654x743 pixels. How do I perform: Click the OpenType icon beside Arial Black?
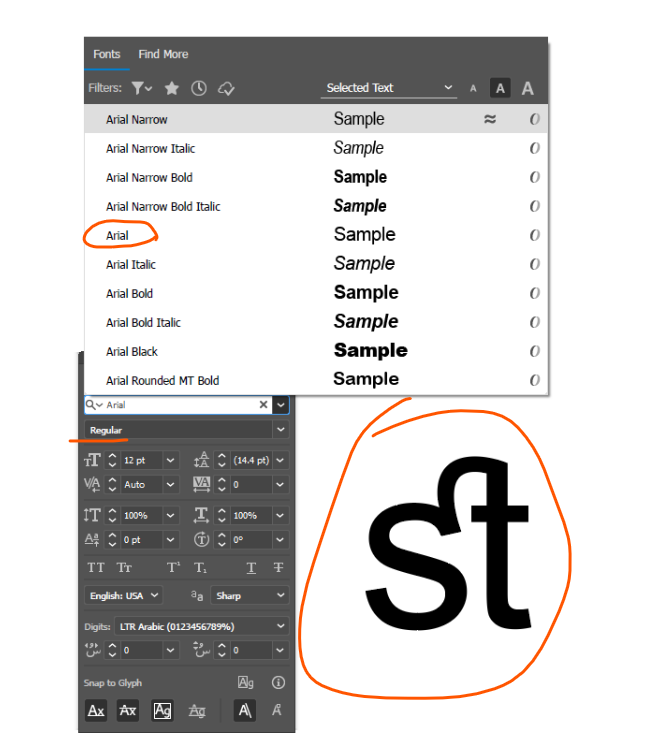click(534, 351)
